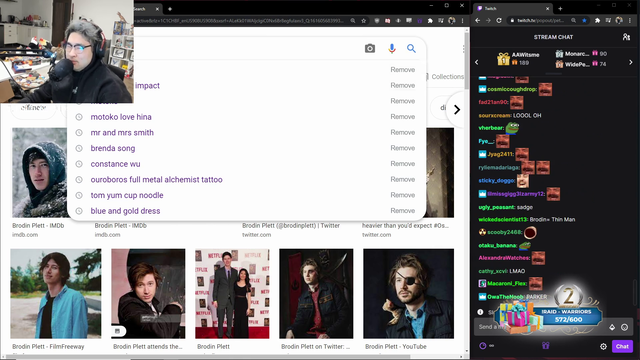Screen dimensions: 640x360
Task: Open the Brodin Plett eyepatch YouTube thumbnail
Action: click(409, 293)
